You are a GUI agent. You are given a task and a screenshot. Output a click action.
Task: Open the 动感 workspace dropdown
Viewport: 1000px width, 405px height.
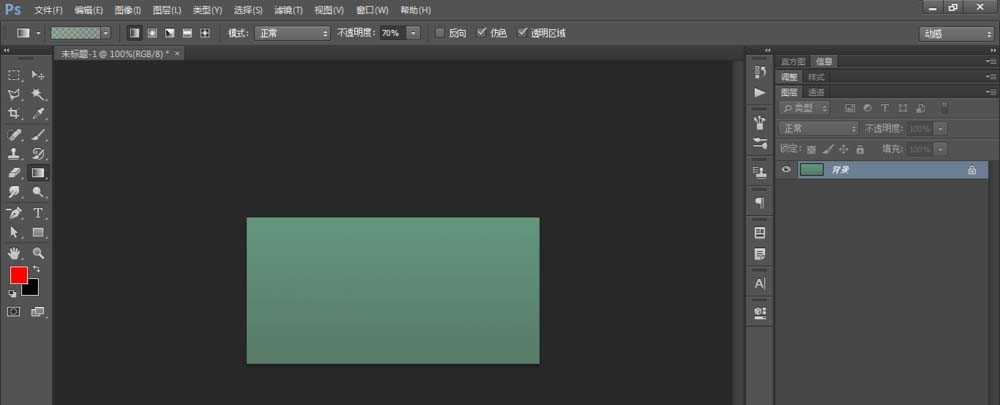pos(955,33)
